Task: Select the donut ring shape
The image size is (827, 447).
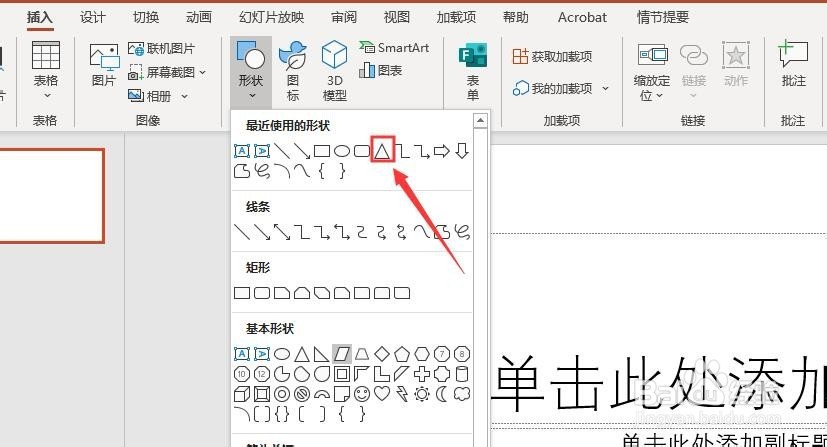Action: pyautogui.click(x=282, y=394)
